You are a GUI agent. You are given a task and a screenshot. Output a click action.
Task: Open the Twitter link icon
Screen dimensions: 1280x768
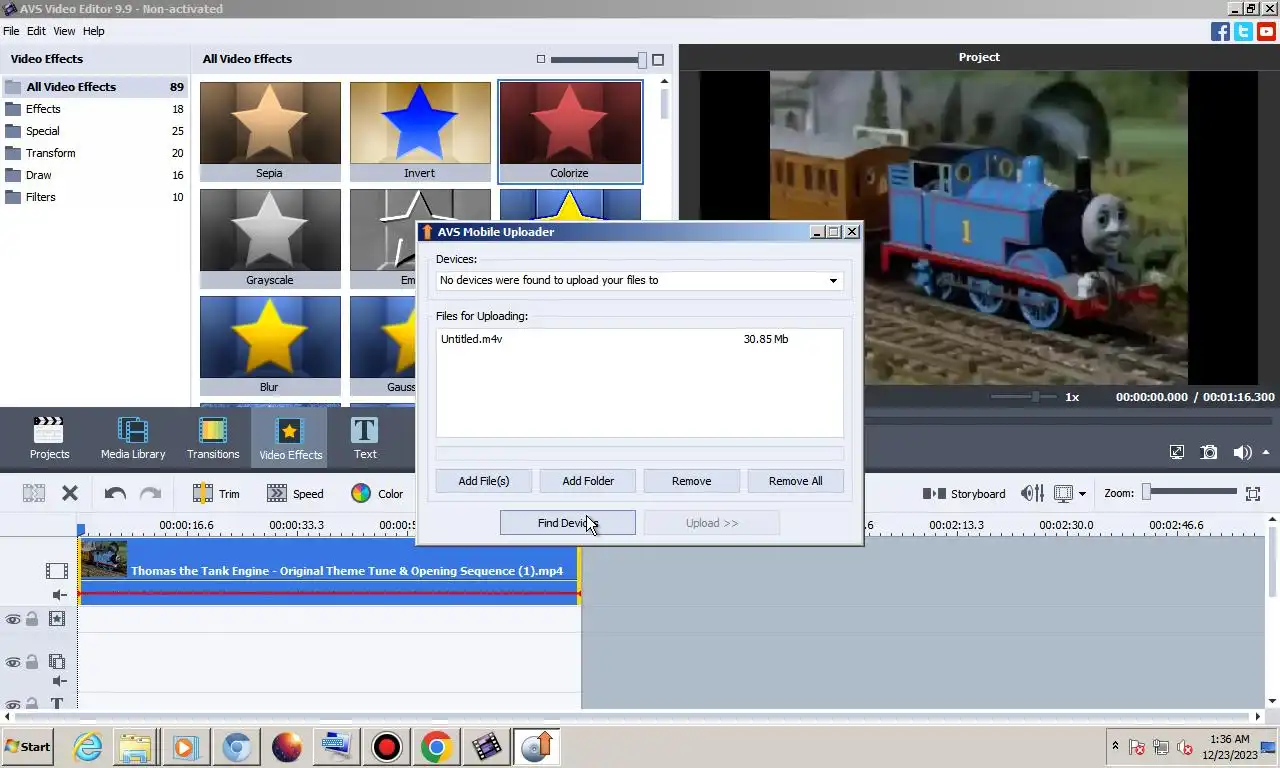(1243, 31)
